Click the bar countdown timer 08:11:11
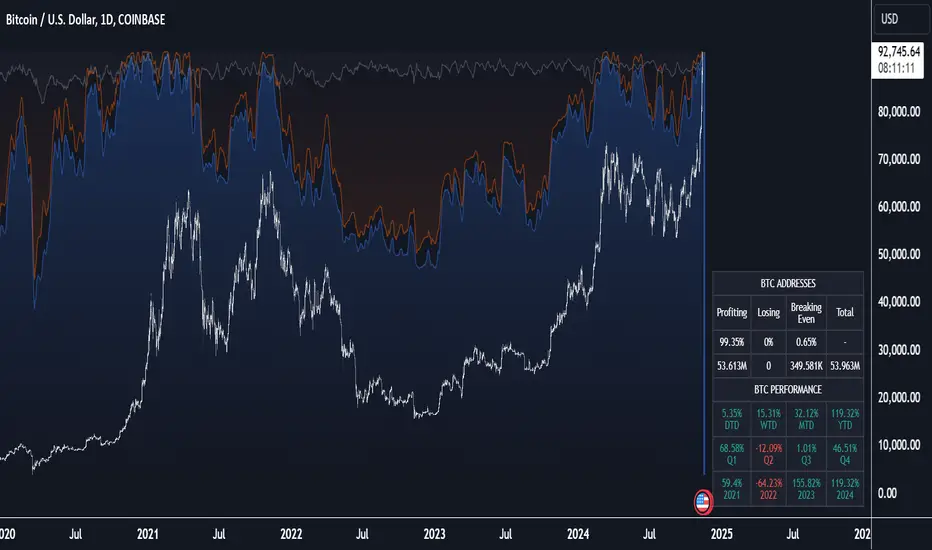932x550 pixels. coord(896,68)
